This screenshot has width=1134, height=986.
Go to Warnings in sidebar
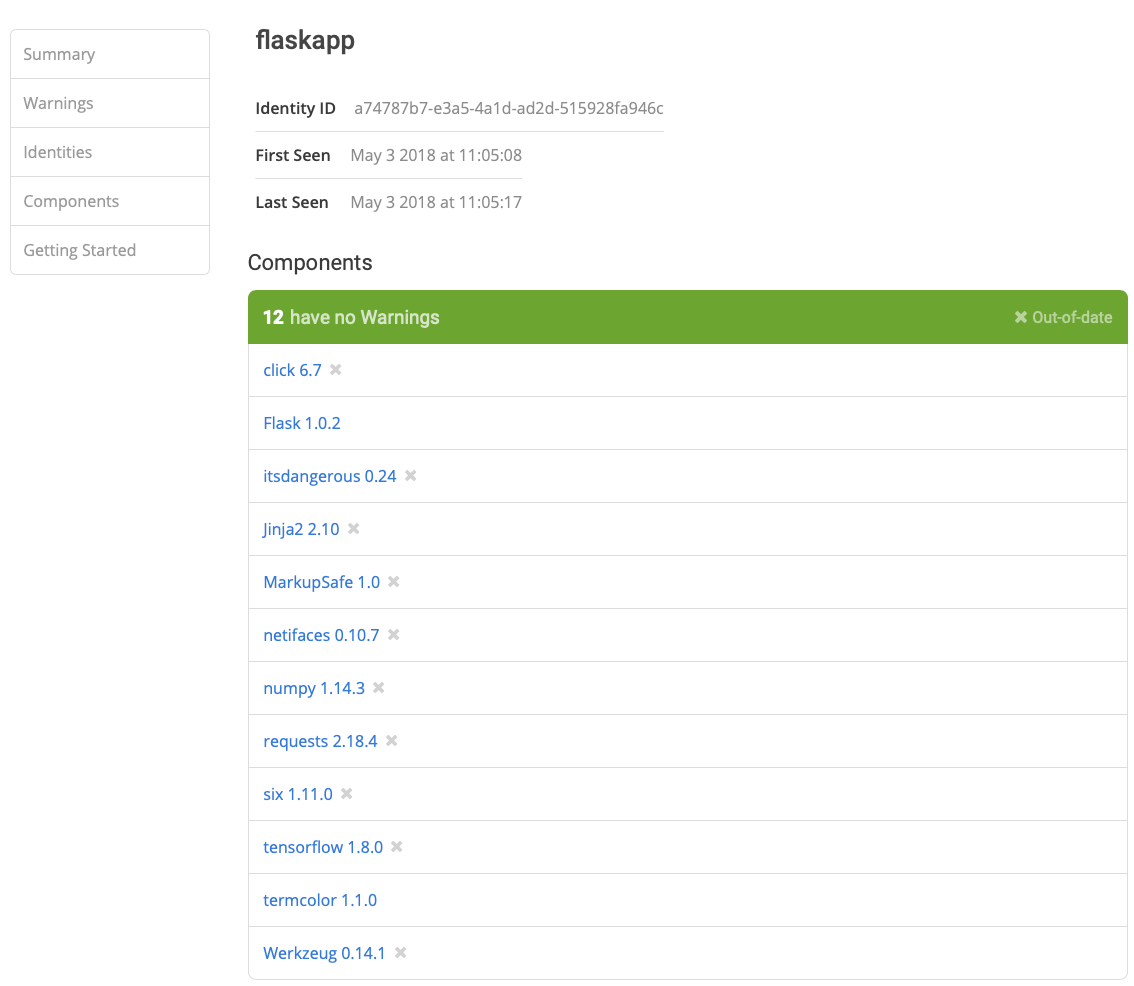tap(110, 103)
